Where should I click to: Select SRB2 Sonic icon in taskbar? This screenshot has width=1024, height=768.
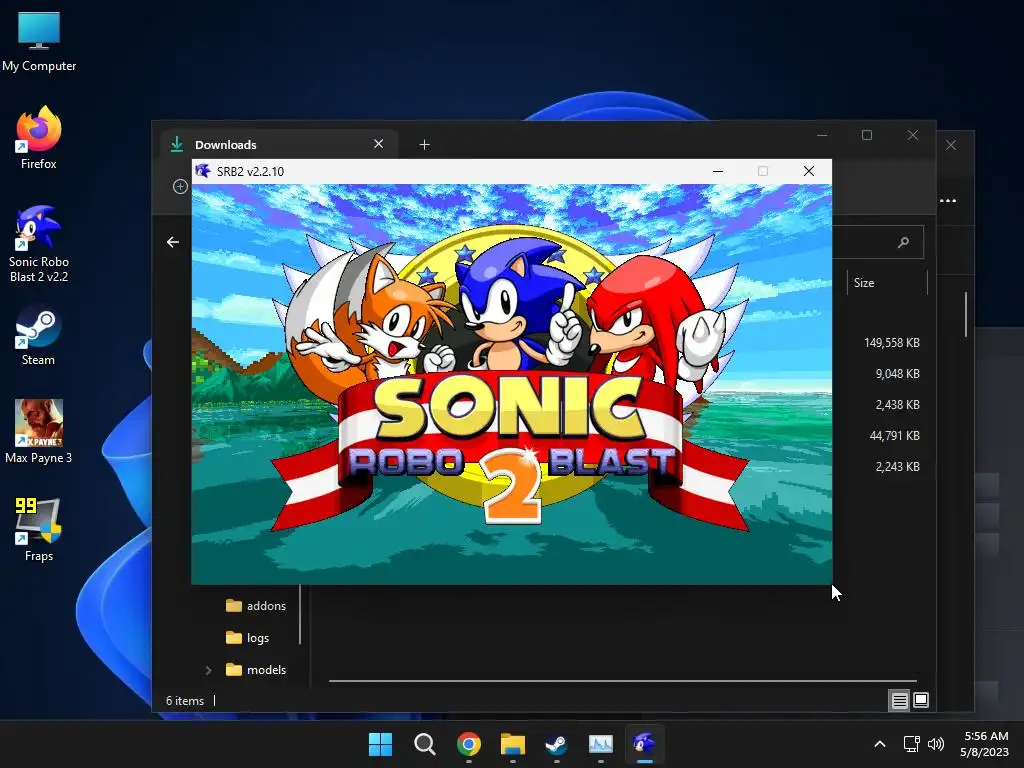645,744
